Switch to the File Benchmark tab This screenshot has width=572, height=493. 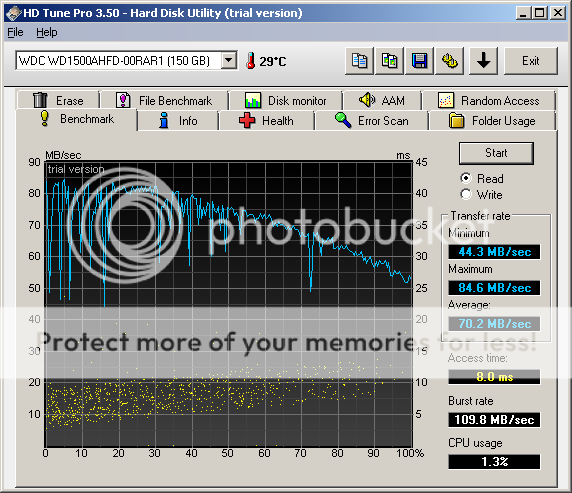coord(164,100)
